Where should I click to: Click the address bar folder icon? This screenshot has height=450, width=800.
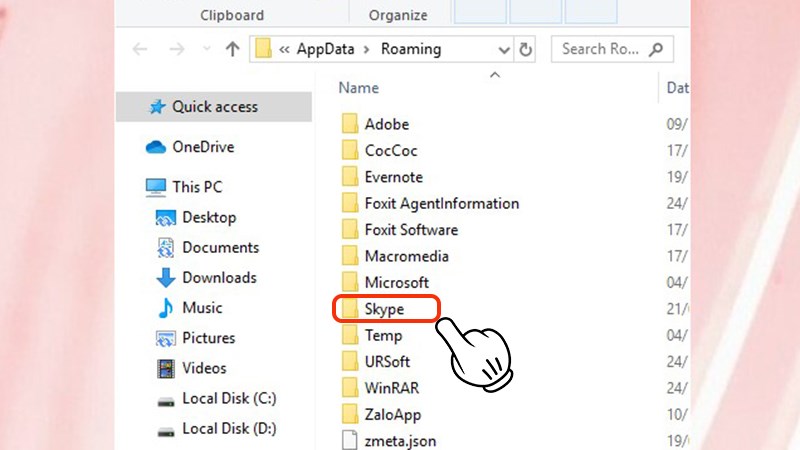[x=263, y=49]
